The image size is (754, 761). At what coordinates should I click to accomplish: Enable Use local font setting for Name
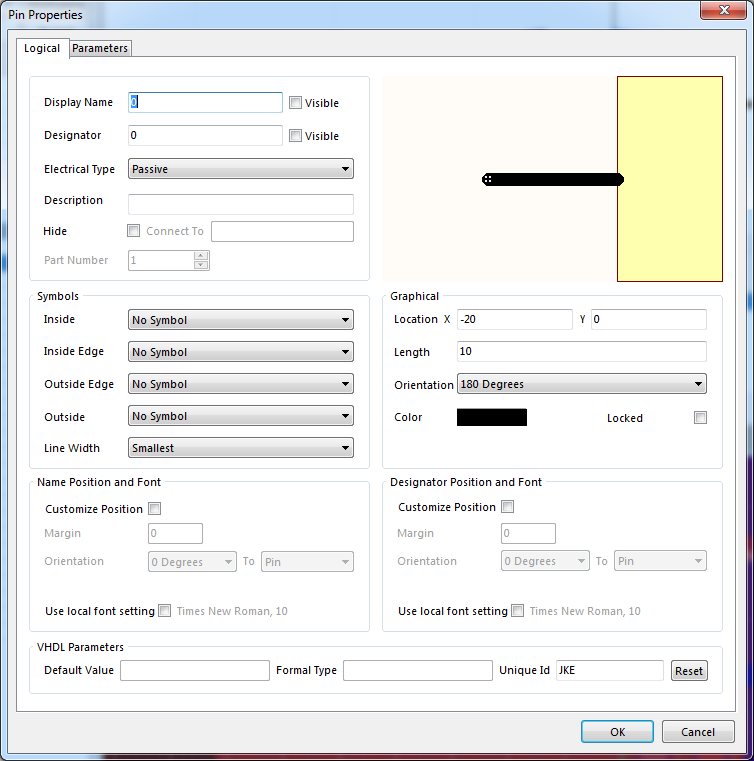[x=165, y=611]
